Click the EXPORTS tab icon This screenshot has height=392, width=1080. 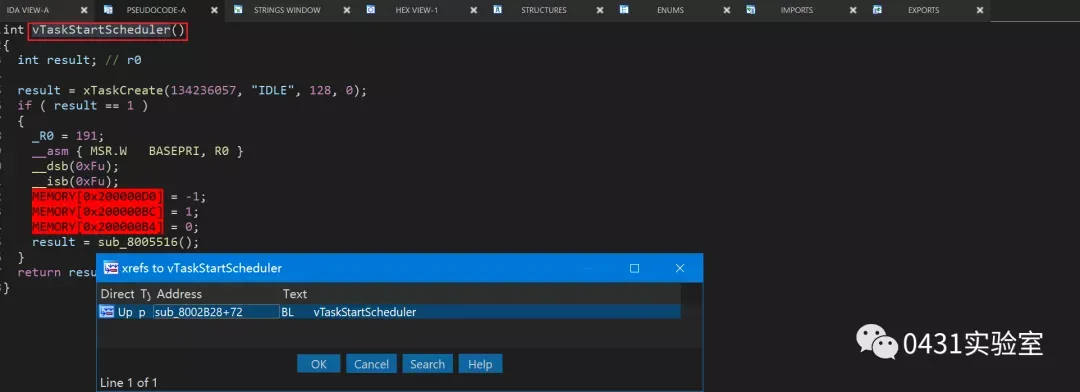pos(878,10)
